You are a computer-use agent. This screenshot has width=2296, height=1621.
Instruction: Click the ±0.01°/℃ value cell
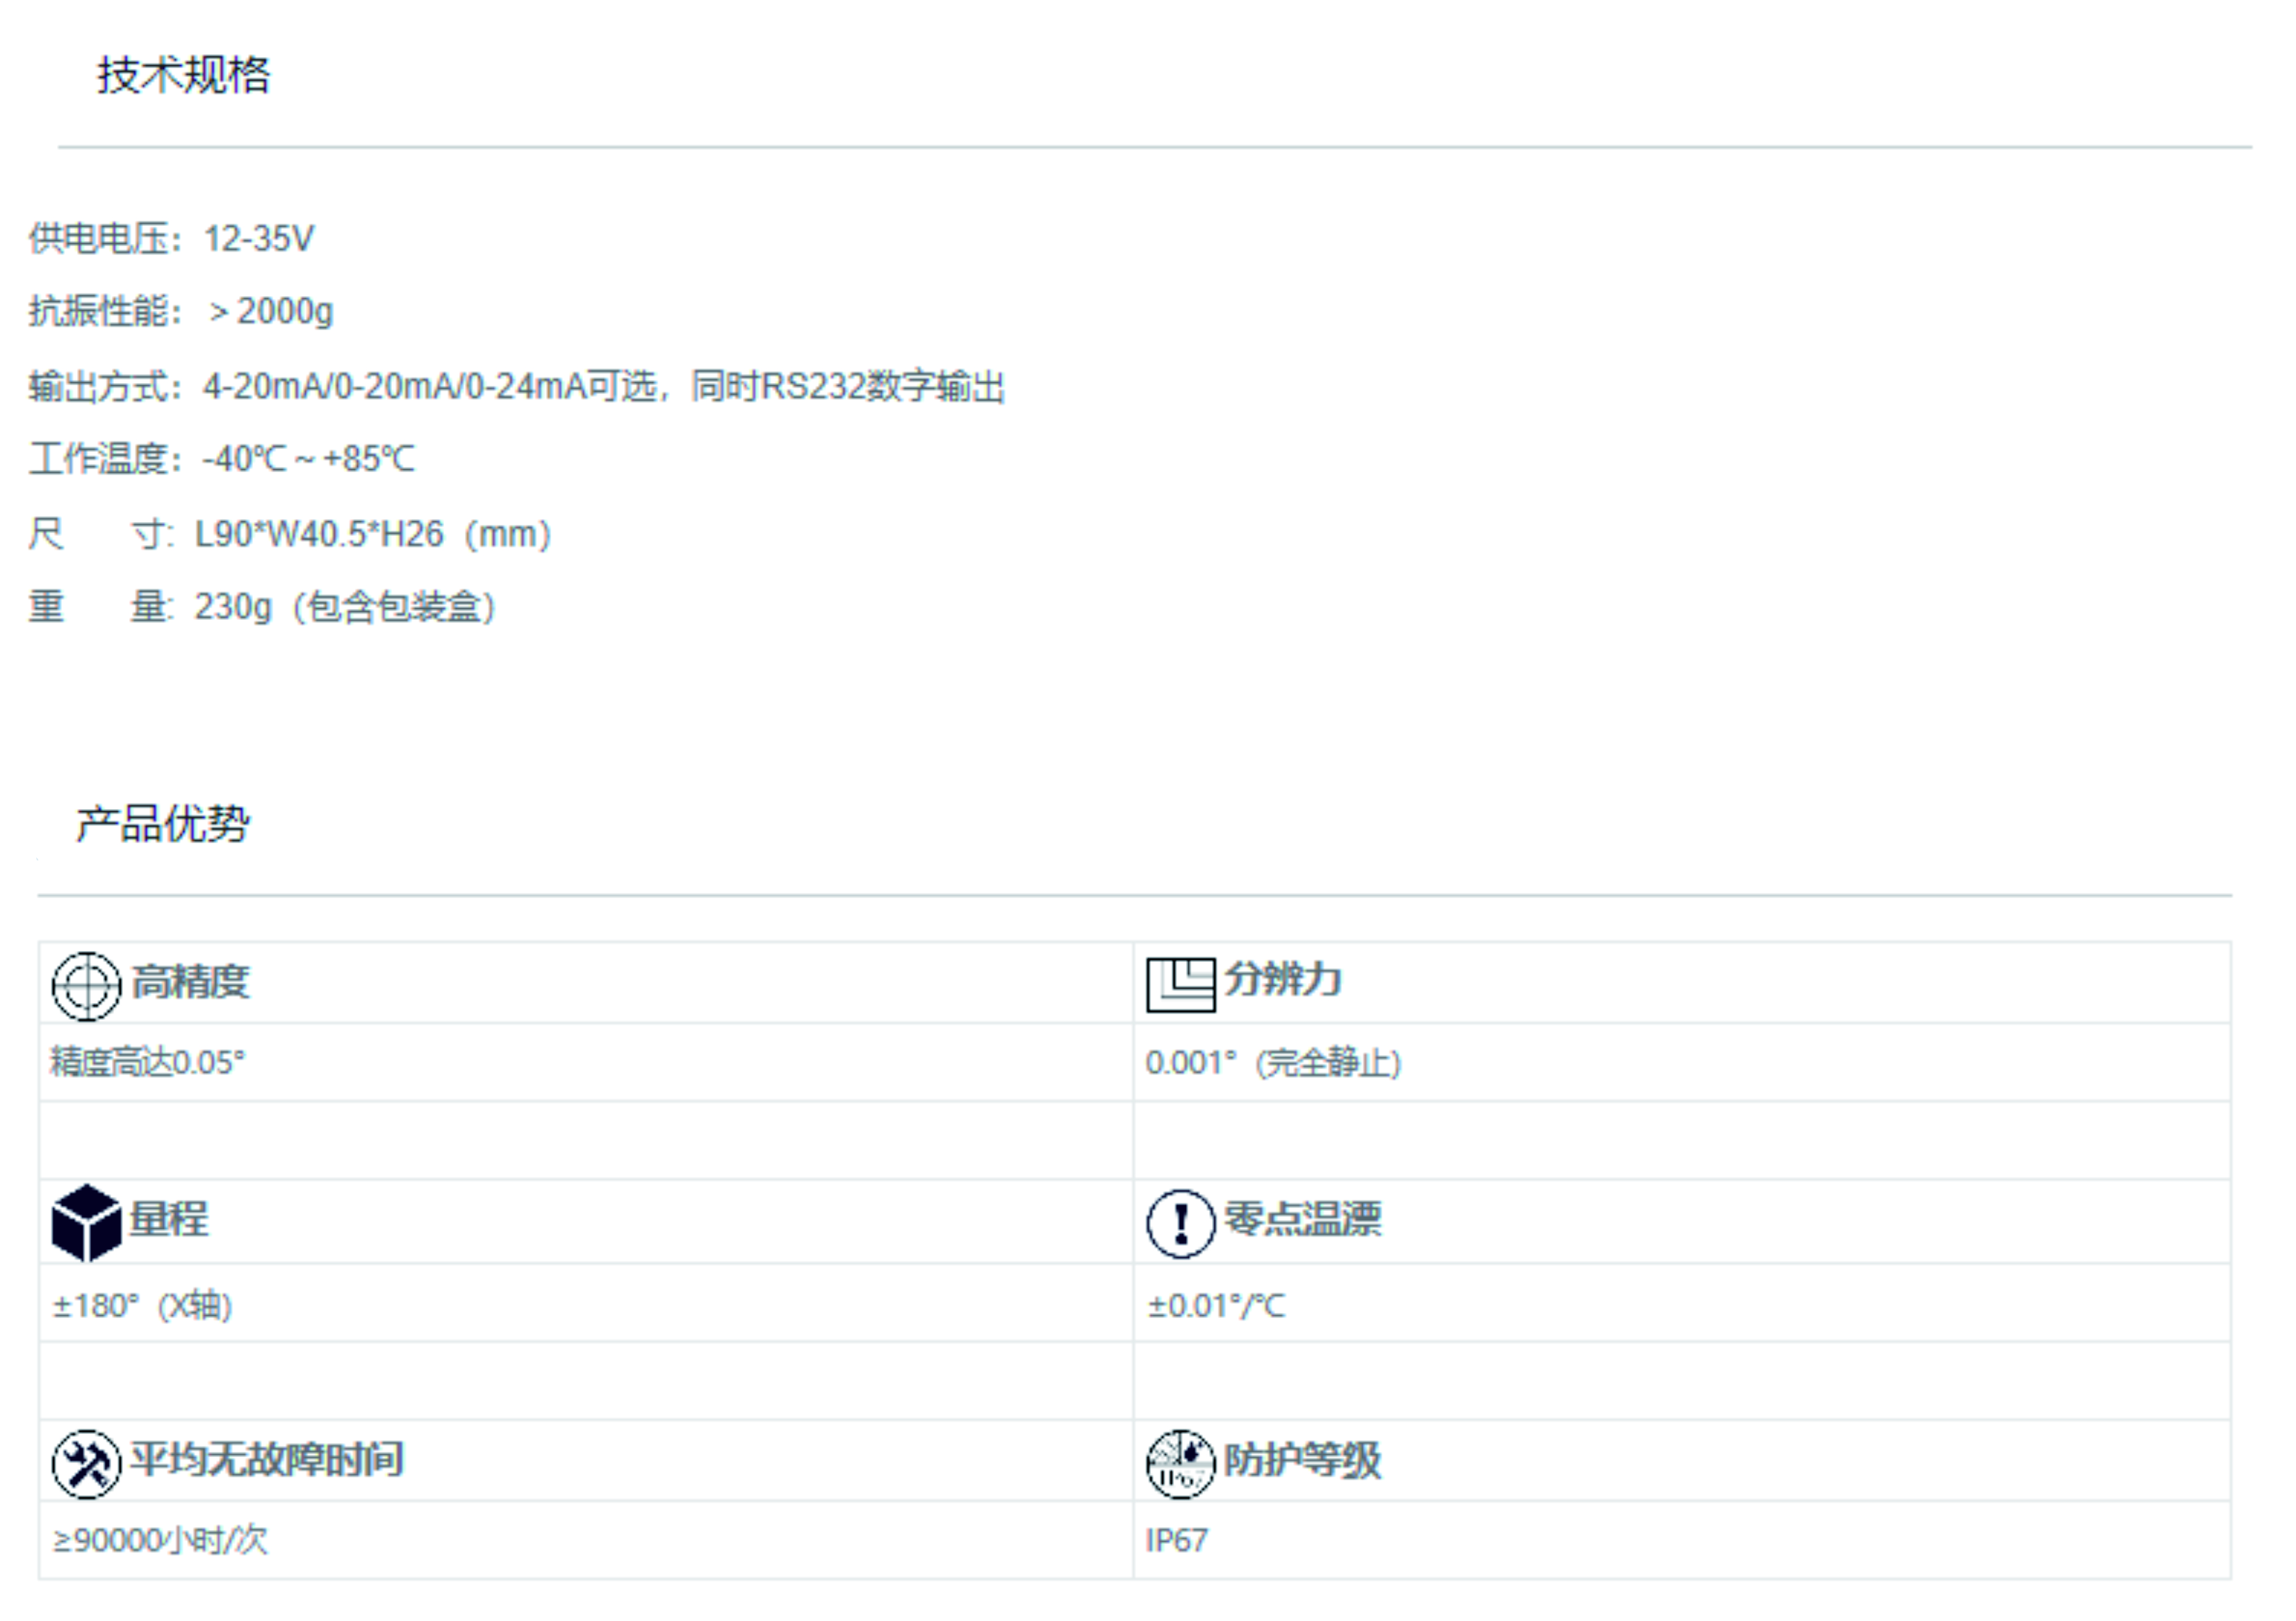tap(1216, 1305)
